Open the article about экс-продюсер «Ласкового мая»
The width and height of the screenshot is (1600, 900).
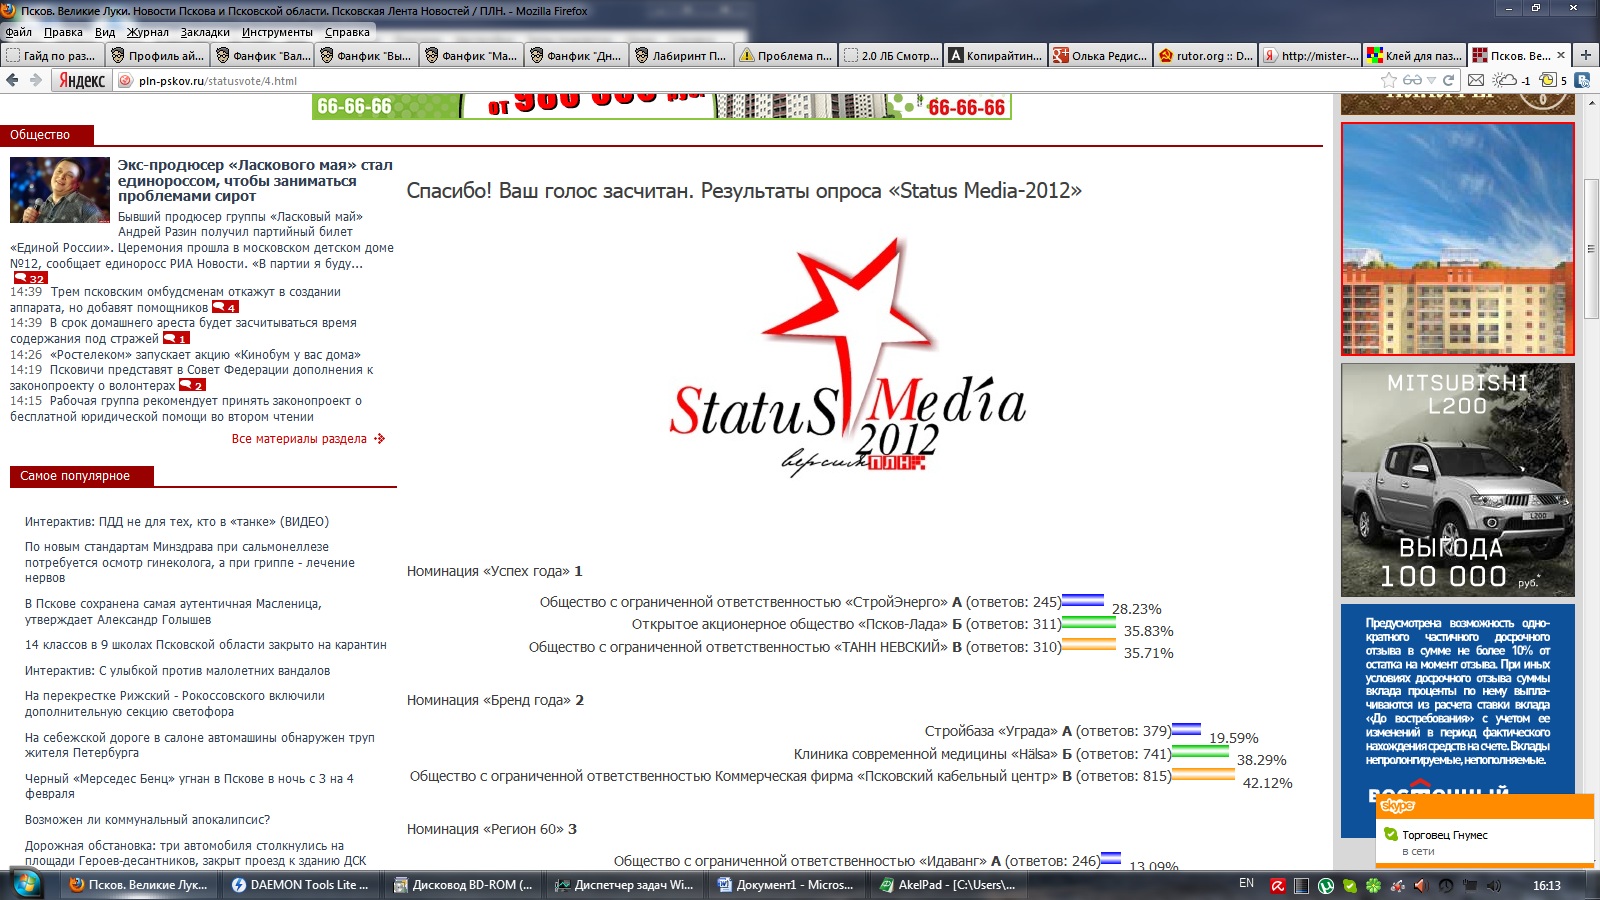coord(255,180)
